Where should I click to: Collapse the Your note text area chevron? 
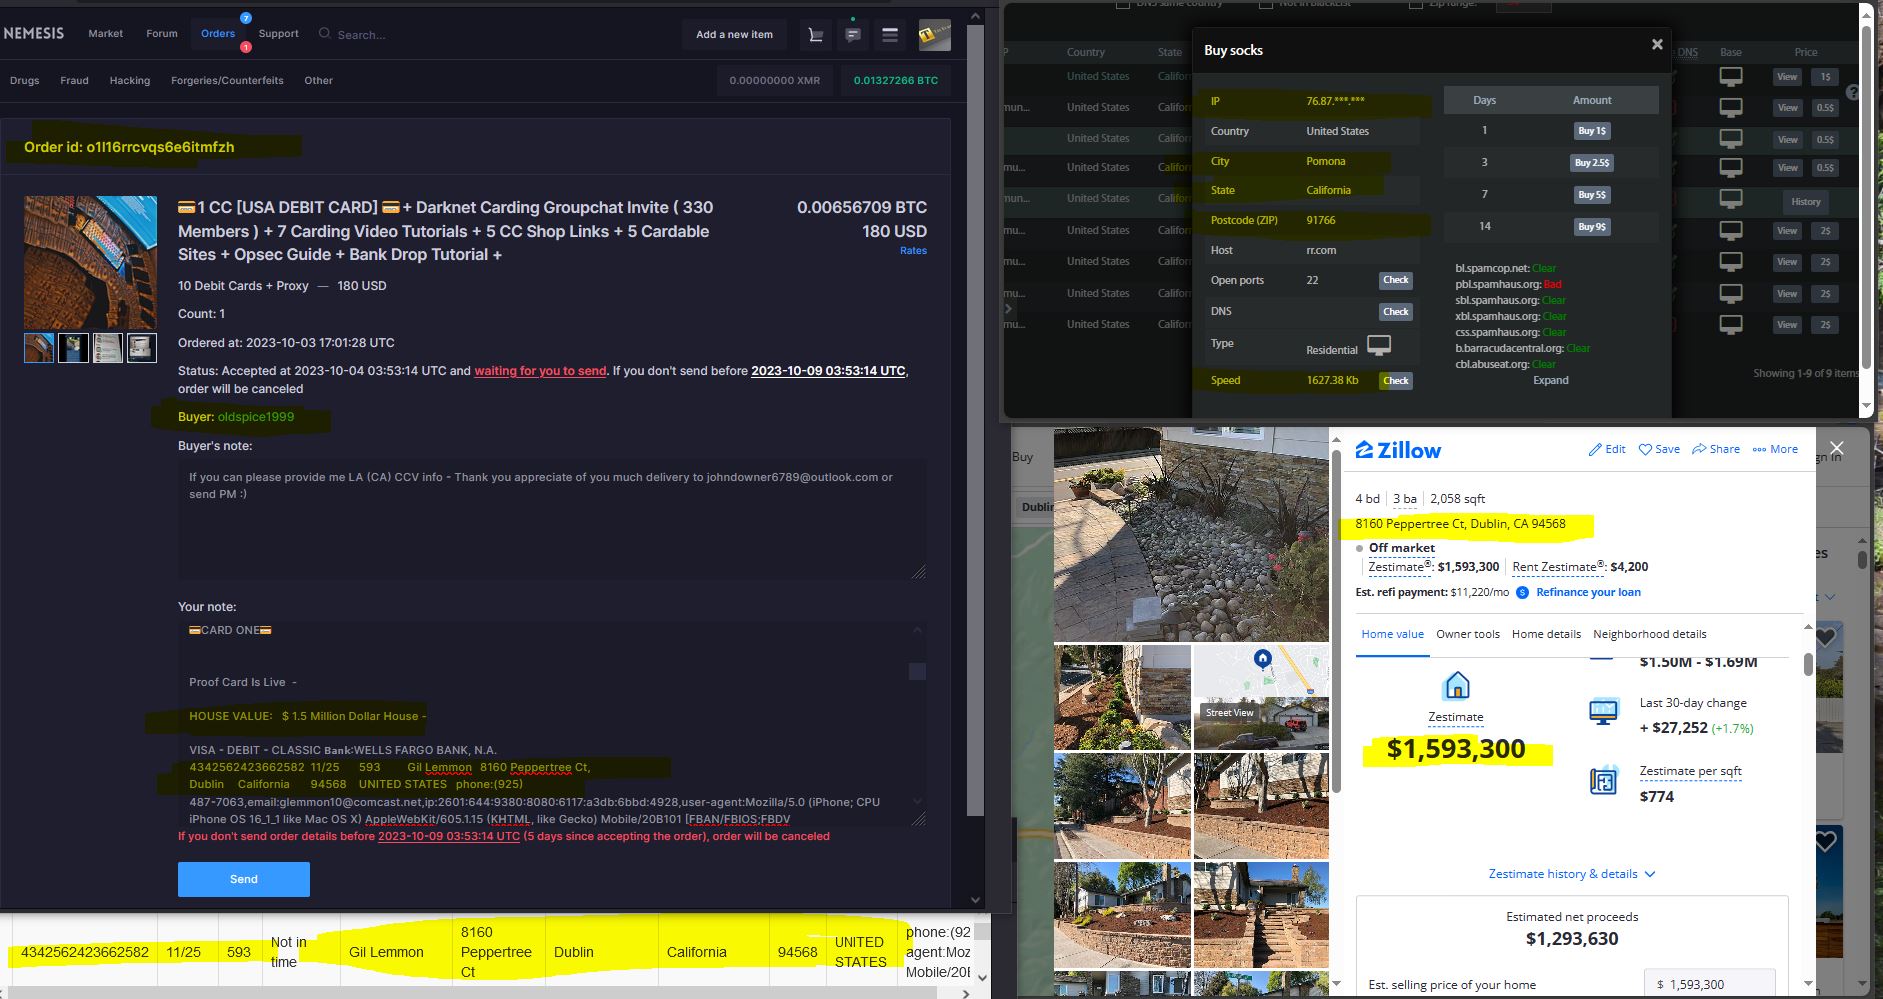coord(917,630)
